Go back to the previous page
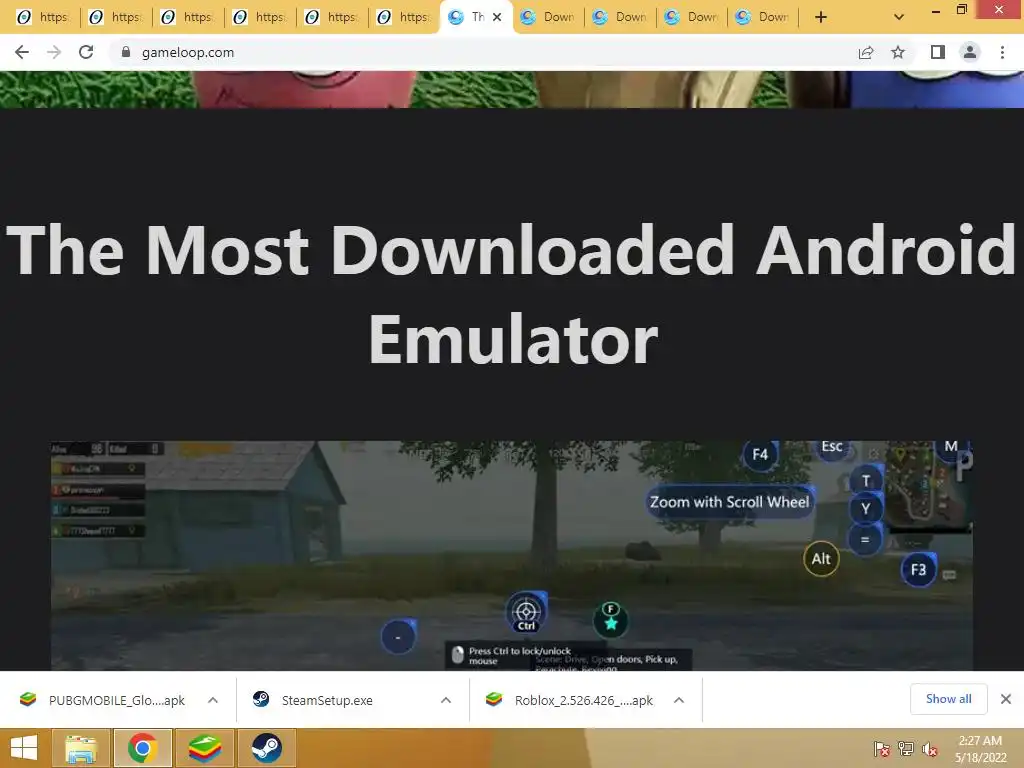 (x=22, y=52)
